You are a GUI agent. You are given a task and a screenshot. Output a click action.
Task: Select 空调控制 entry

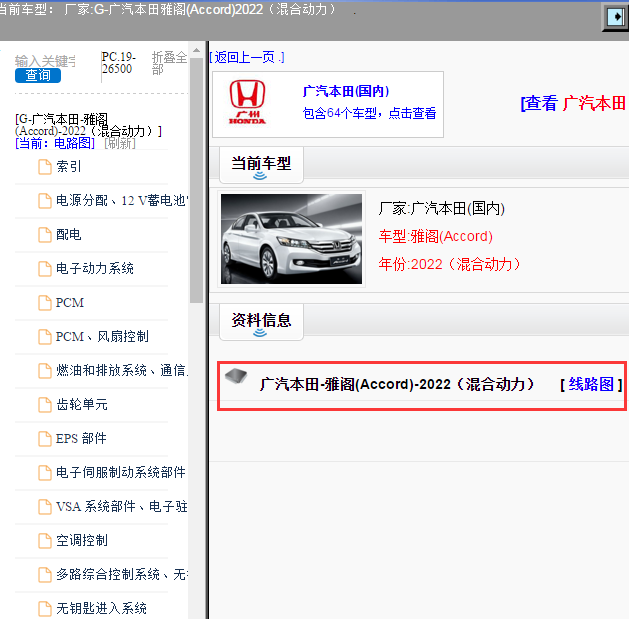click(82, 540)
